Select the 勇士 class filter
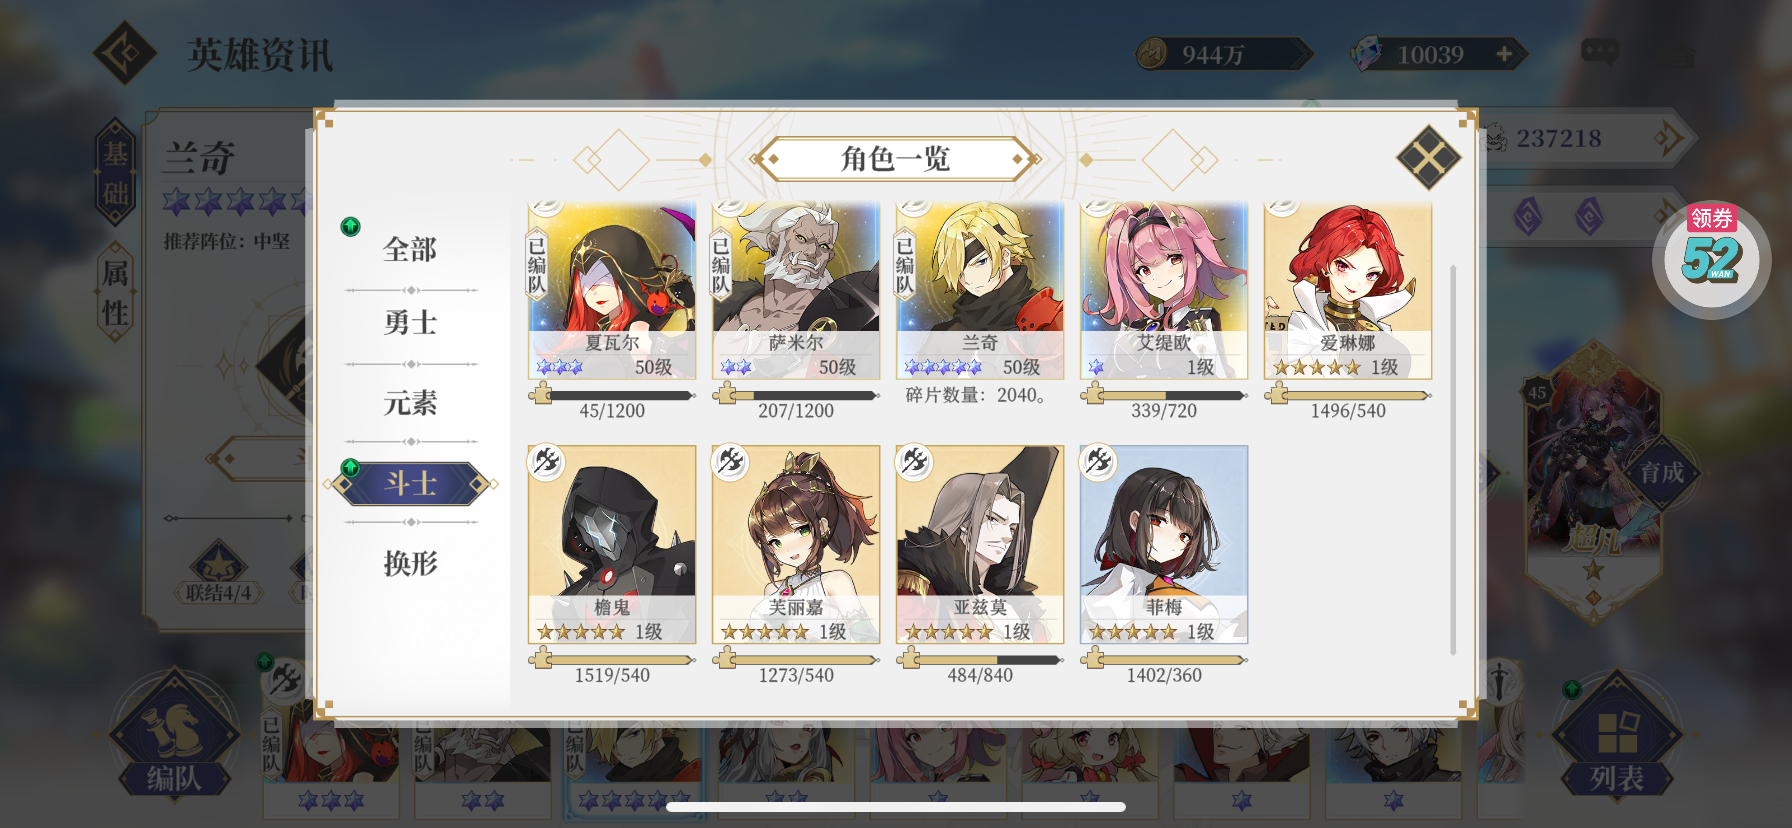 pos(410,323)
